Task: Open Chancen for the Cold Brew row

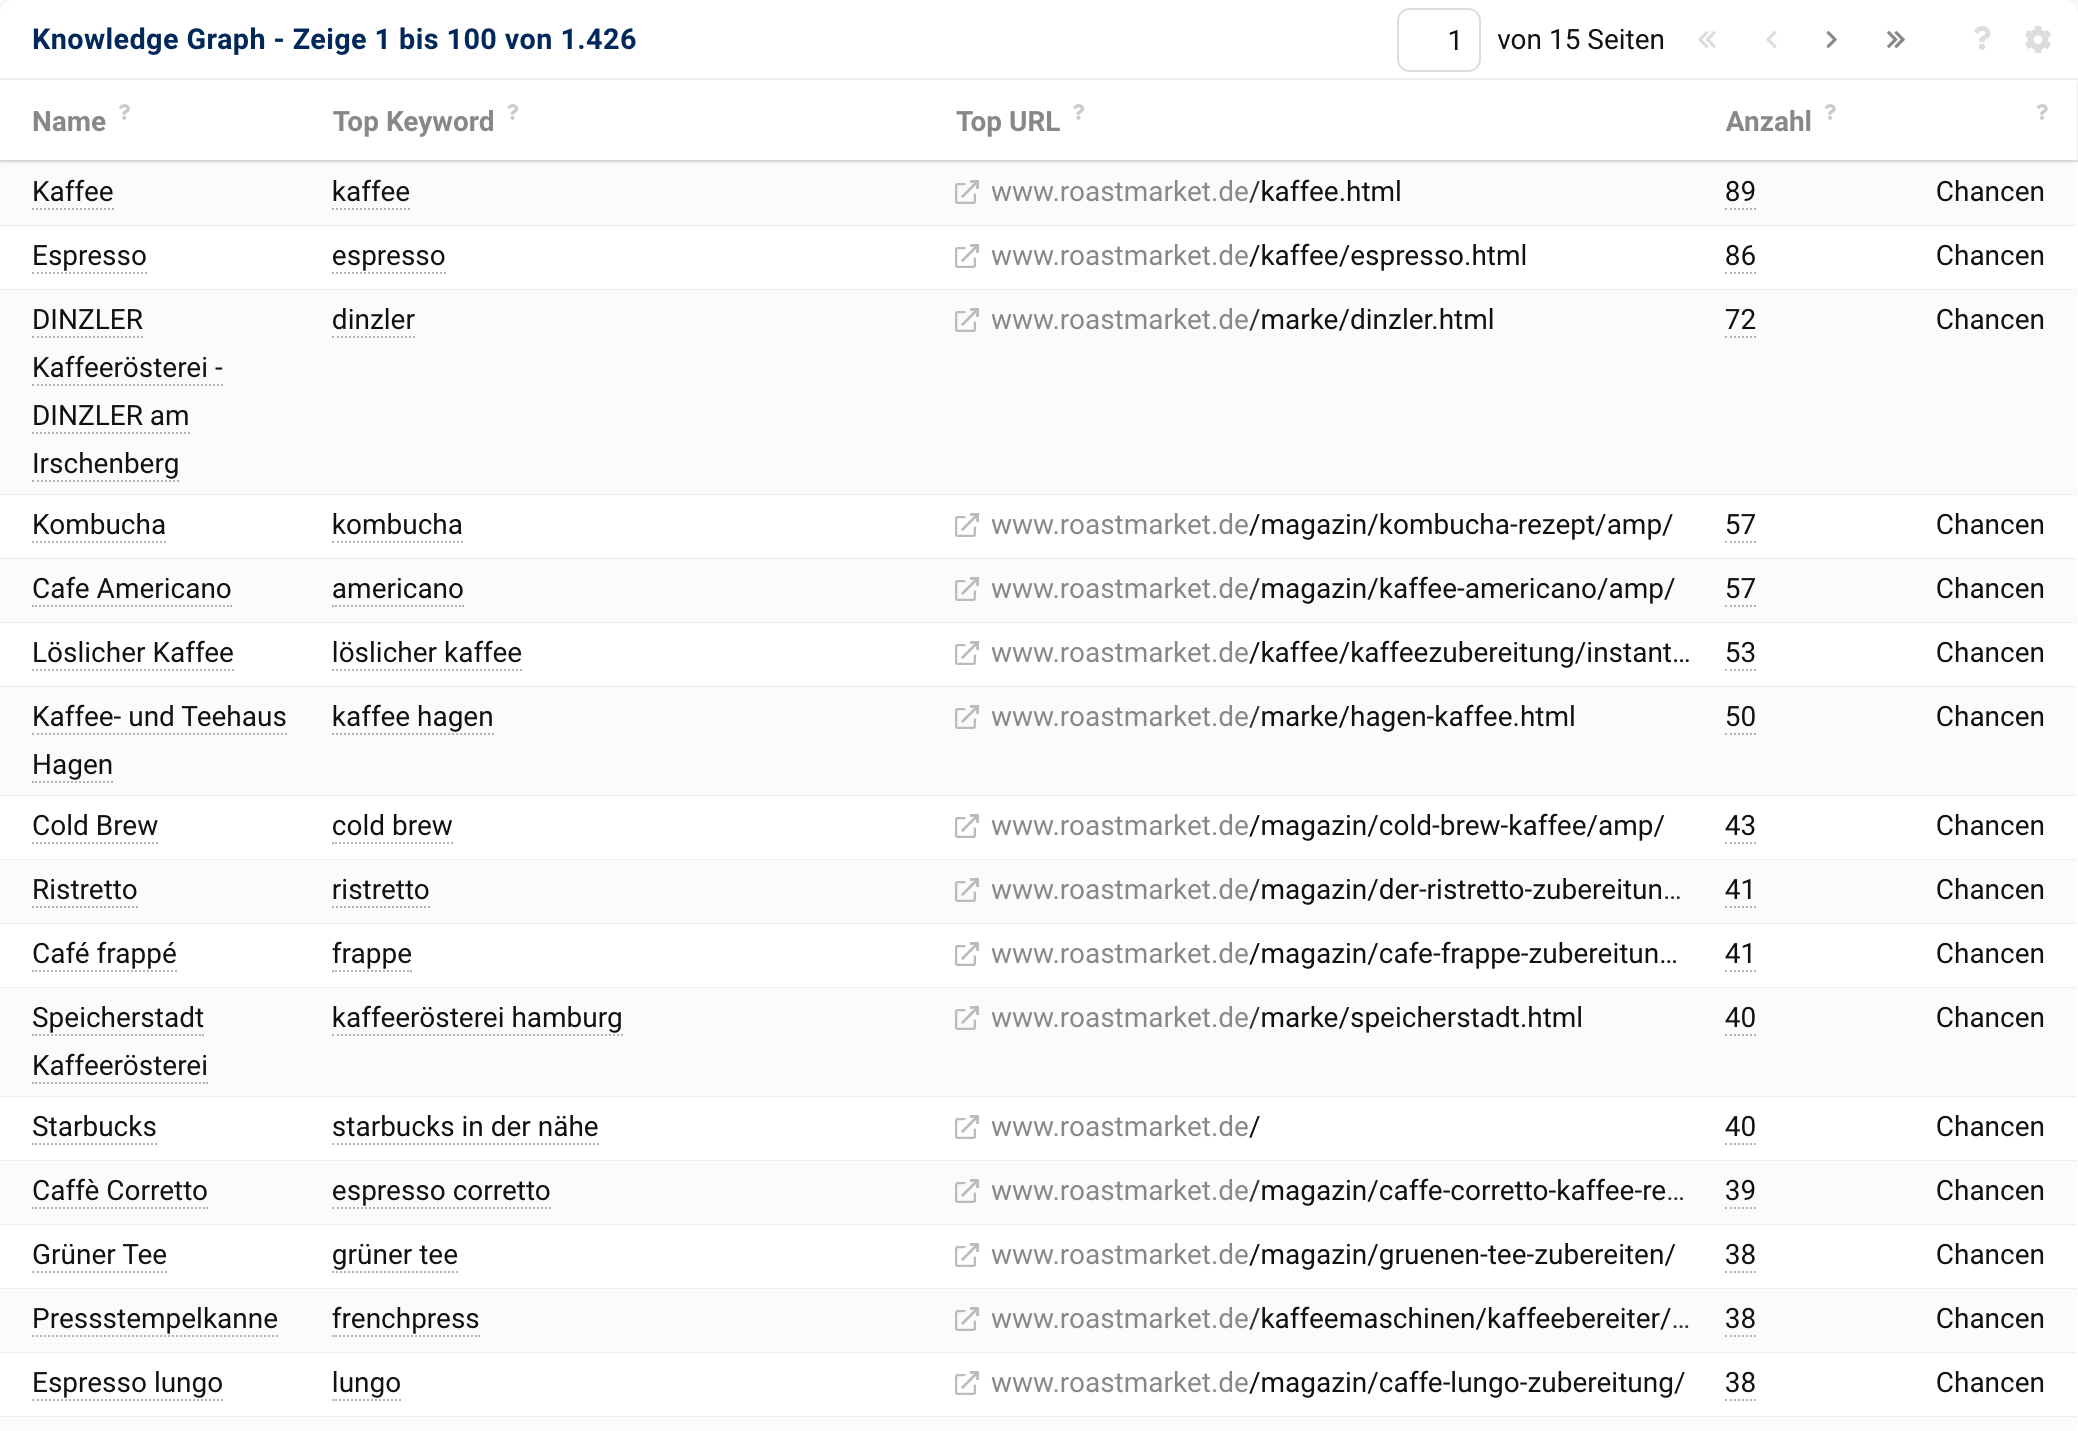Action: pos(1989,826)
